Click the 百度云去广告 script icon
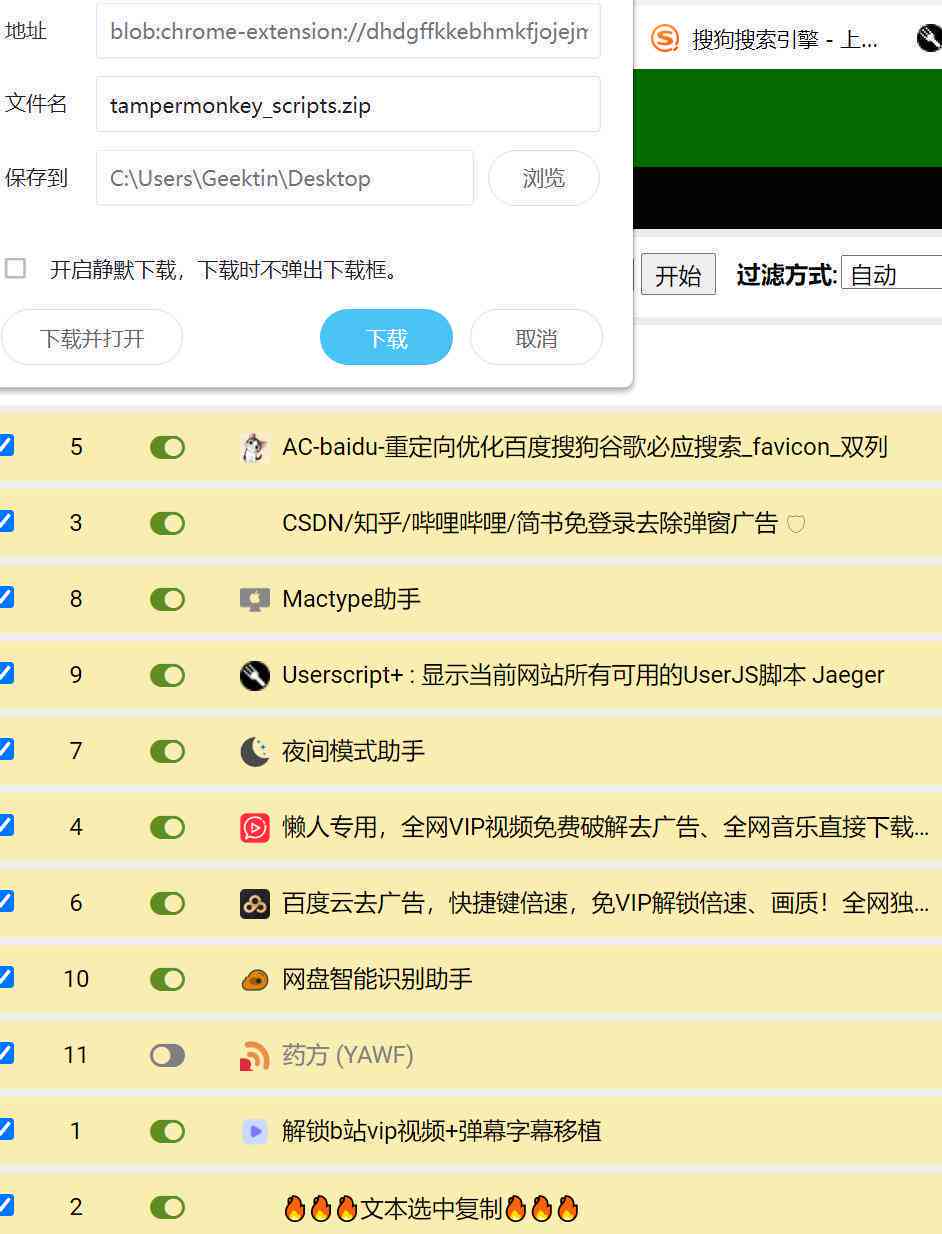The width and height of the screenshot is (942, 1234). coord(255,903)
